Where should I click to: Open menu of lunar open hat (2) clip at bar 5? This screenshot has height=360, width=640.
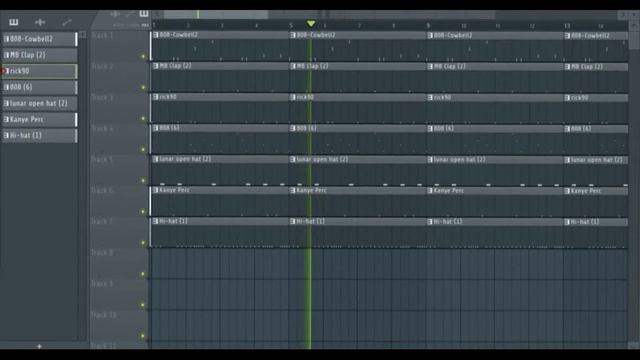coord(293,160)
